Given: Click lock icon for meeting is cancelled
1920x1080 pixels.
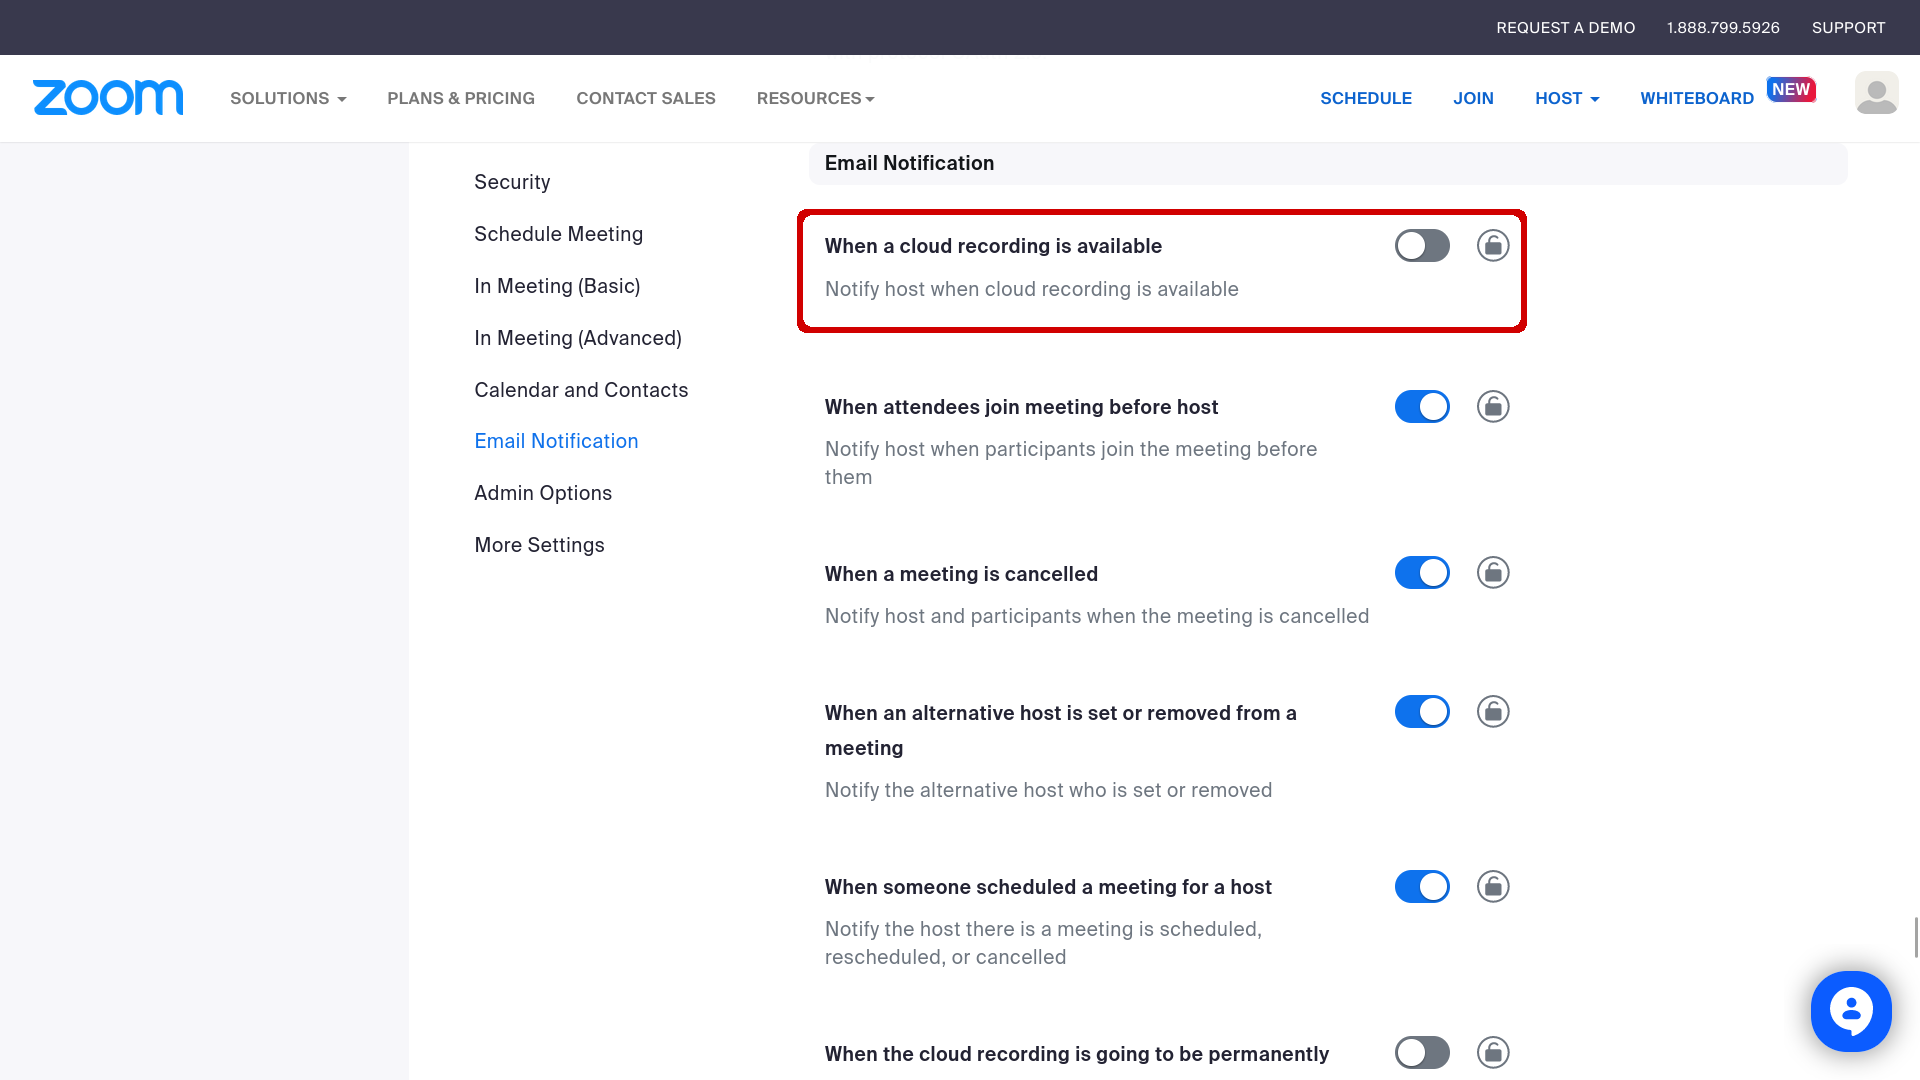Looking at the screenshot, I should click(x=1493, y=573).
